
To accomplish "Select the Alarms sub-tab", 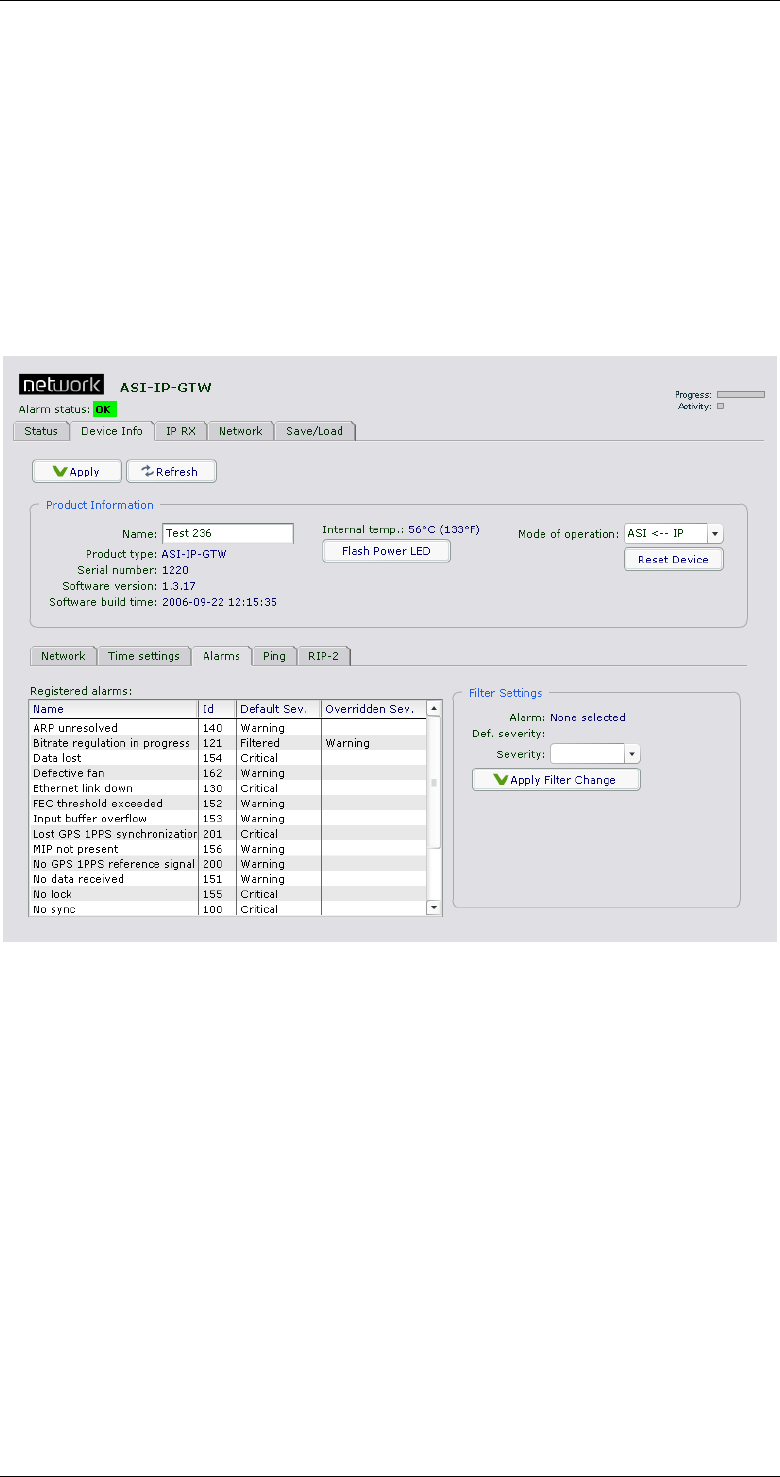I will [221, 656].
